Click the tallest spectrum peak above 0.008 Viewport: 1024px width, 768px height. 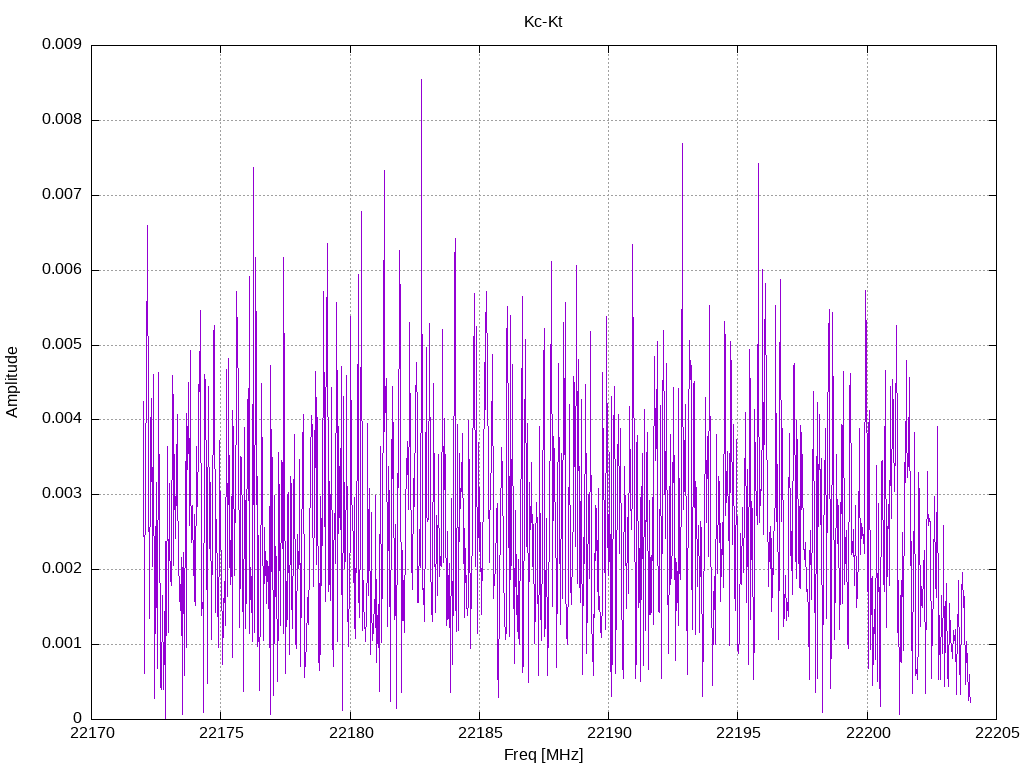pos(421,81)
